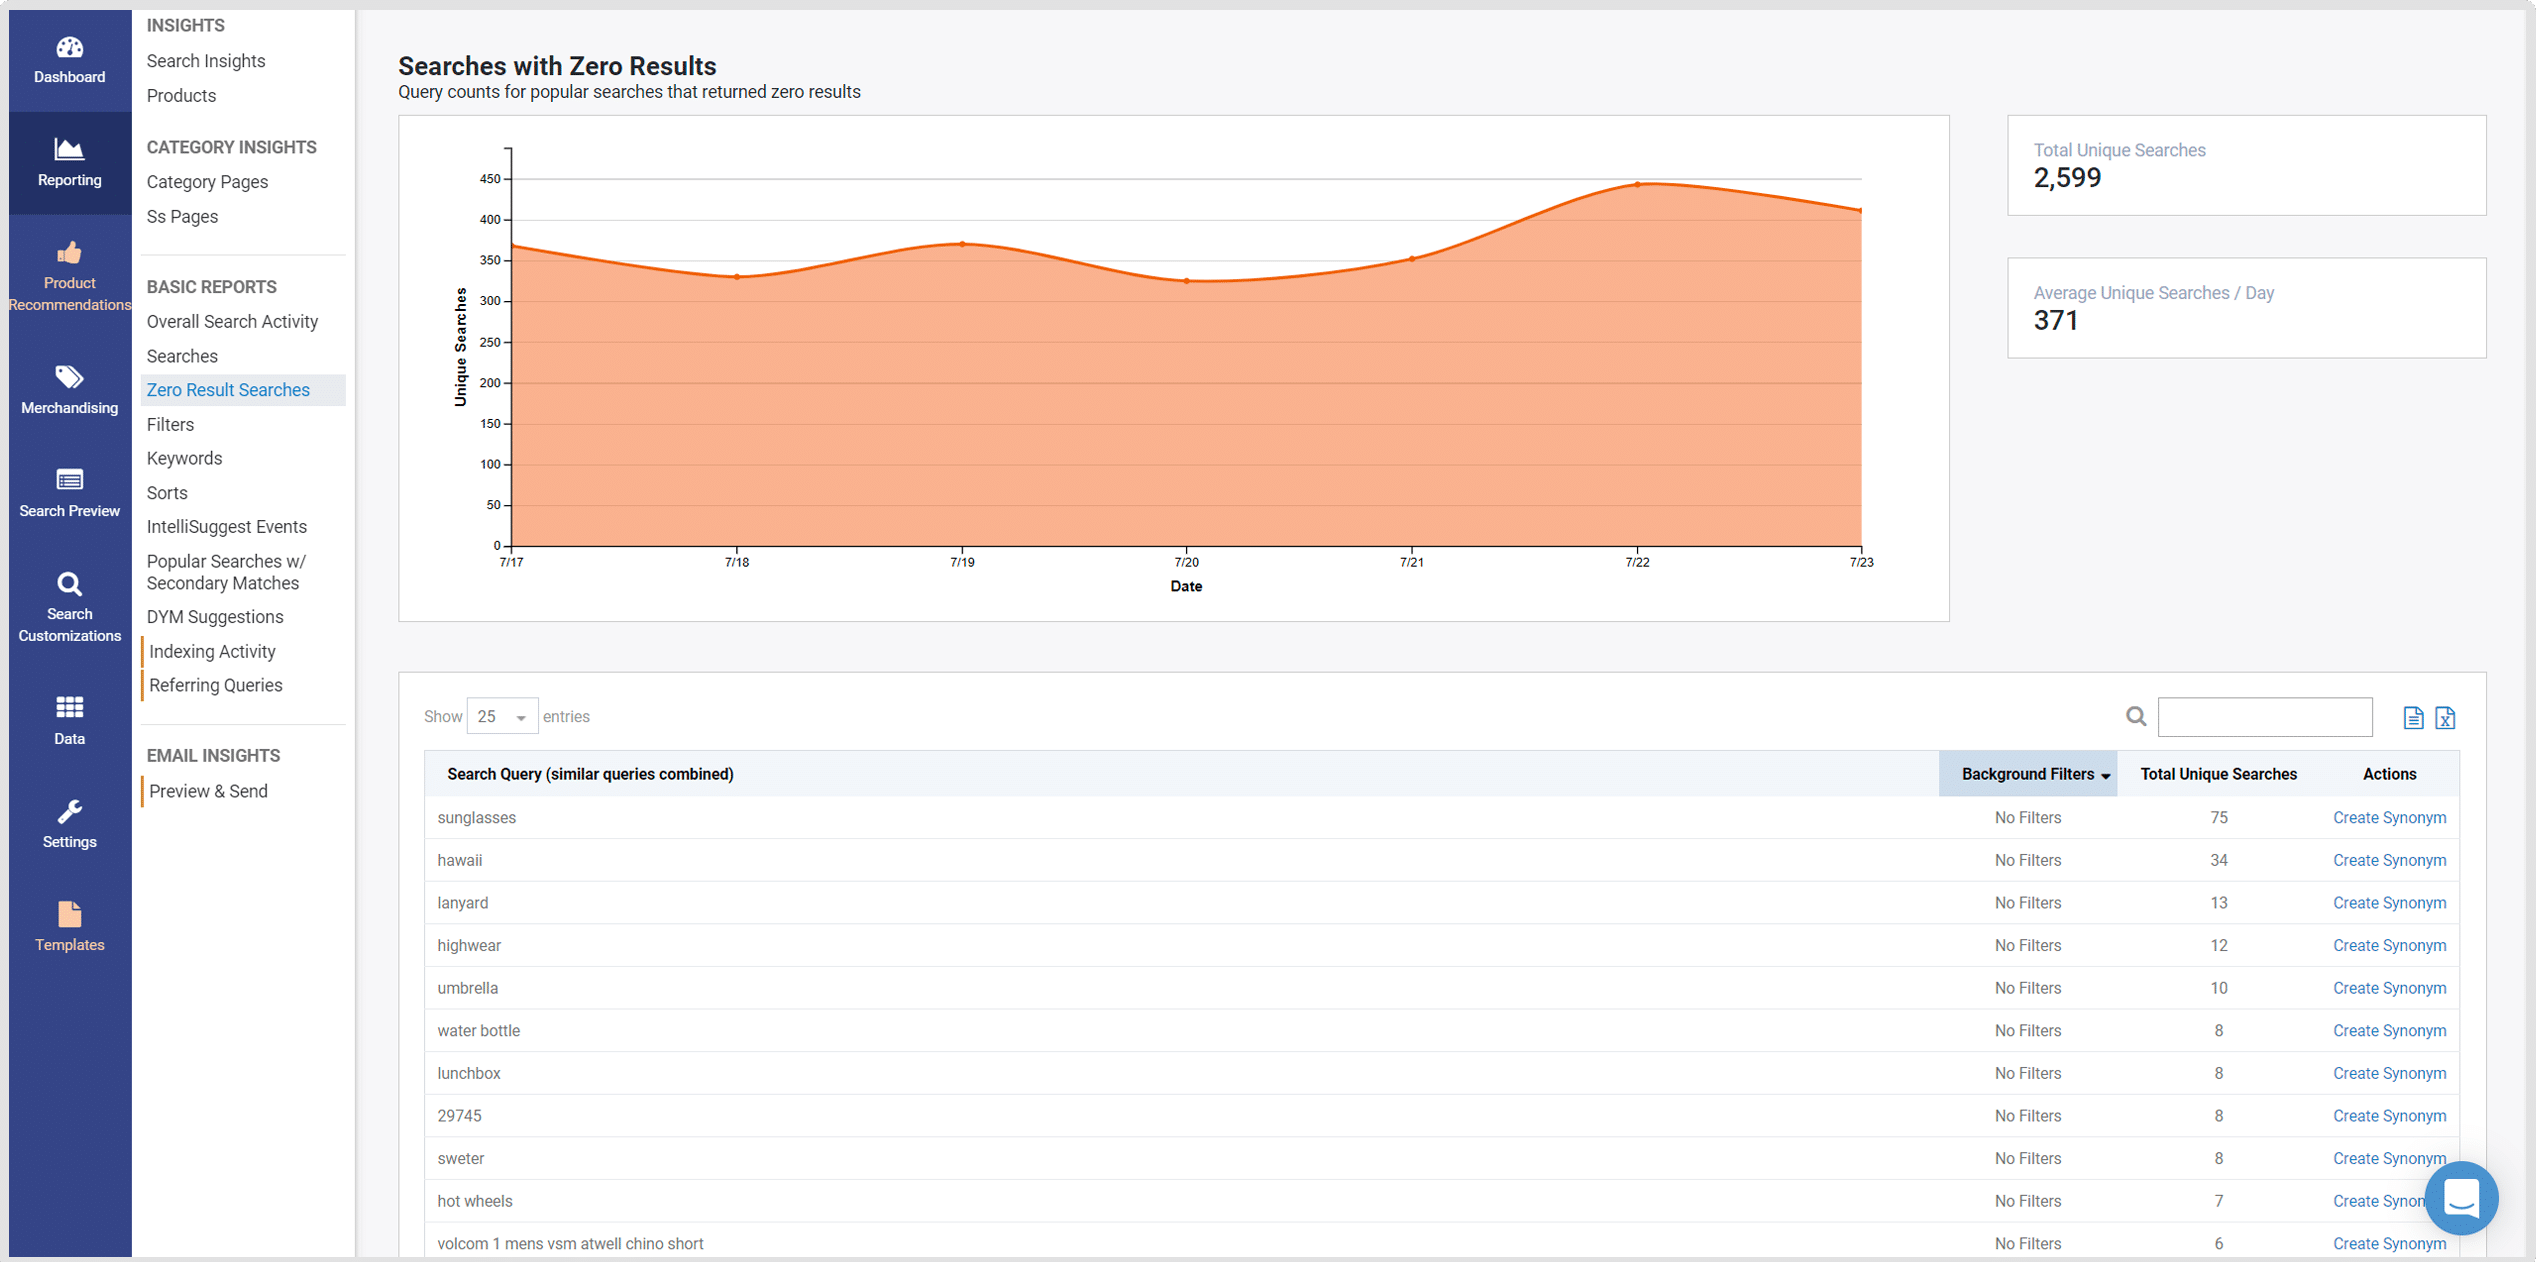The height and width of the screenshot is (1262, 2540).
Task: Open Products insights
Action: (x=181, y=96)
